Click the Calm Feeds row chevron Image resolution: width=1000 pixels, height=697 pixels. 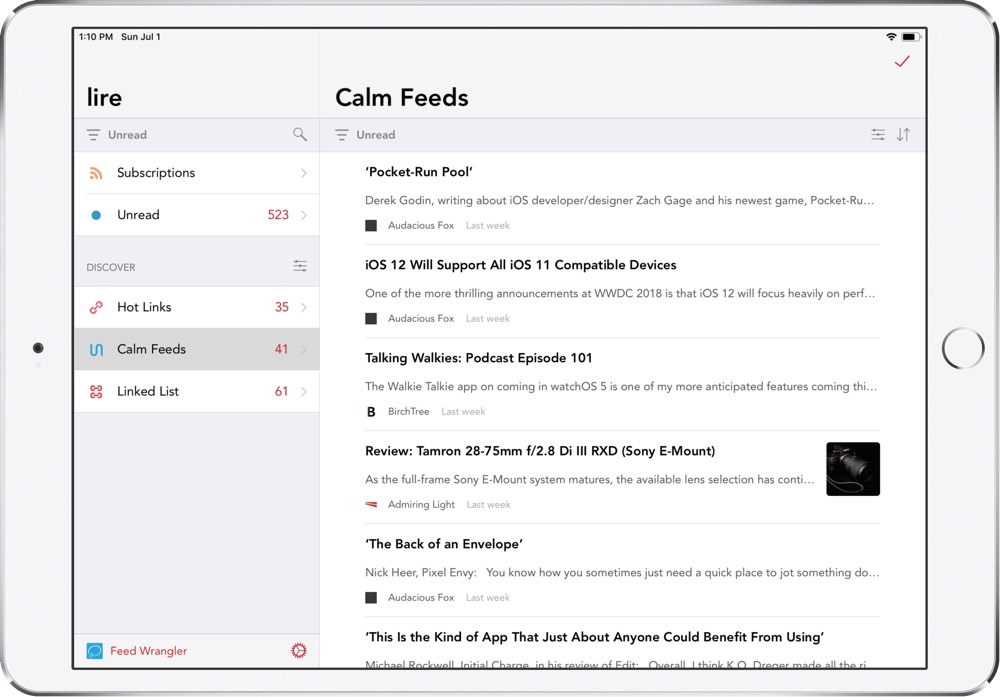pos(304,349)
